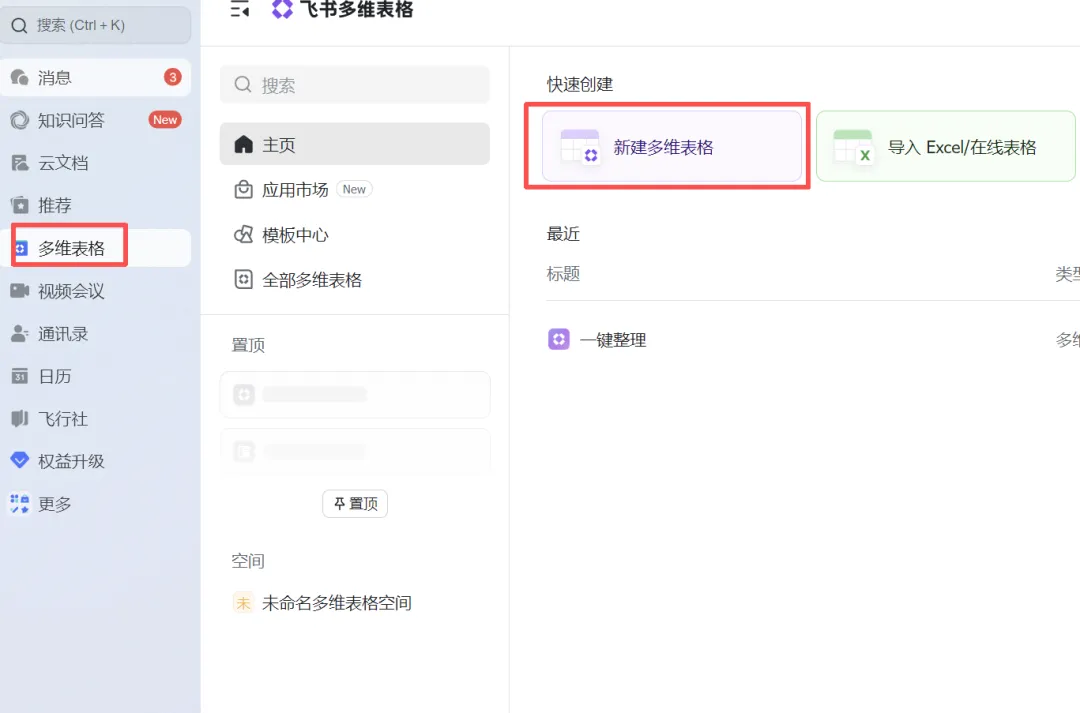
Task: Select 多维表格 in the left sidebar
Action: (96, 248)
